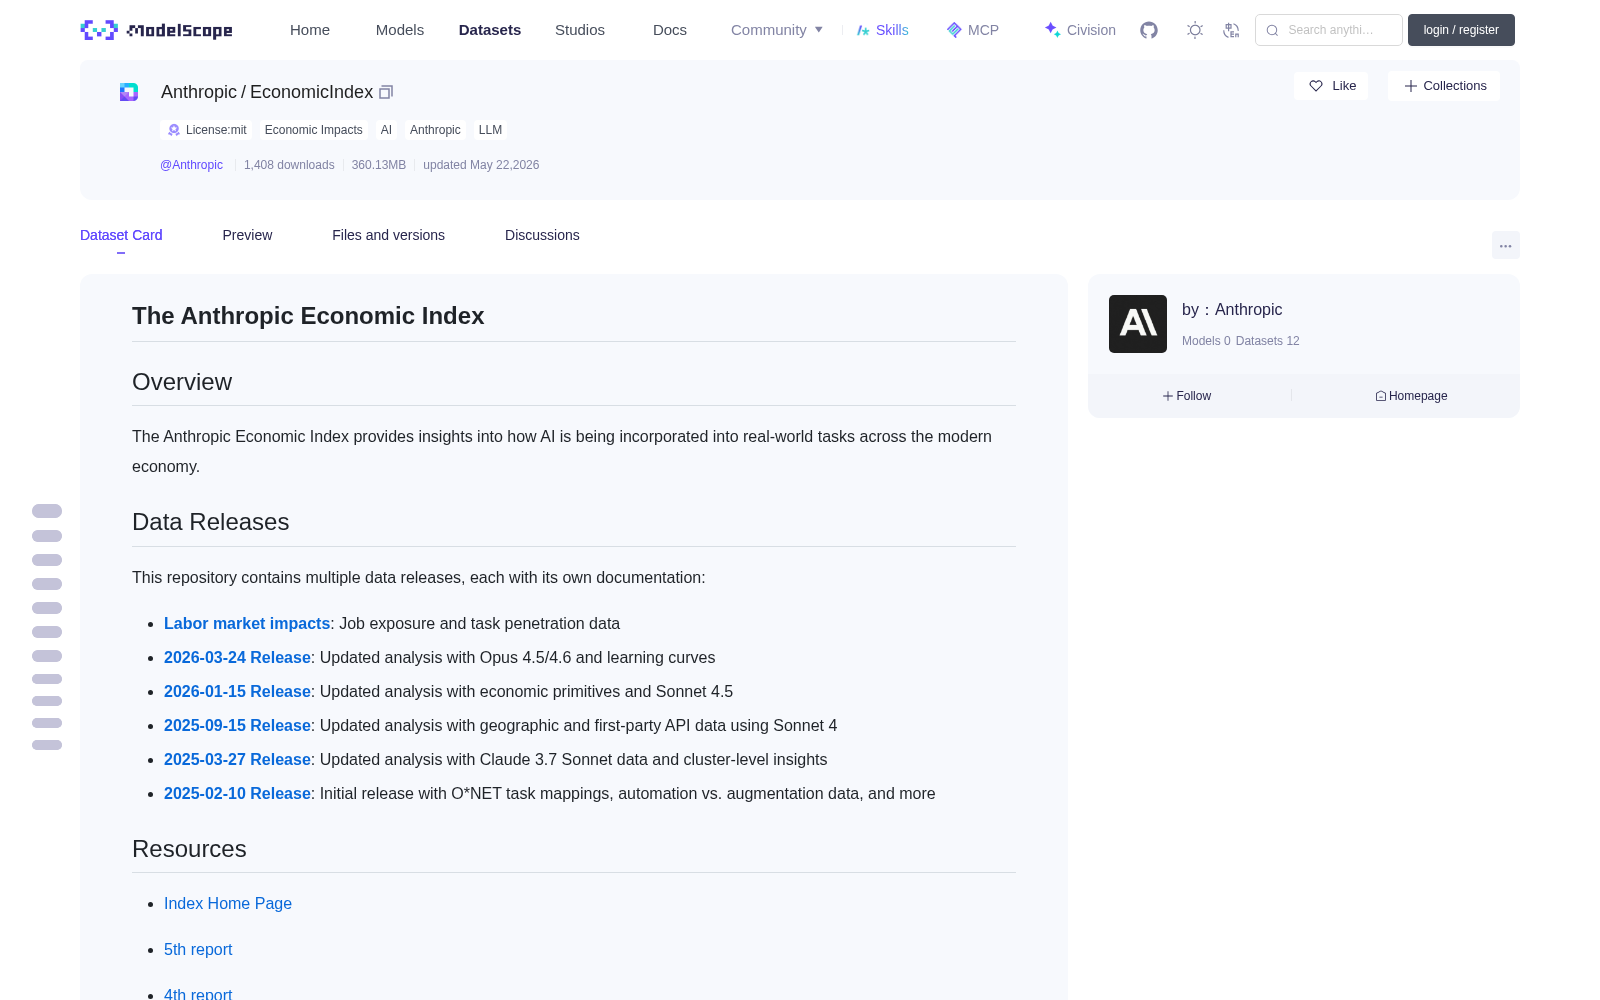
Task: Open the 2025-02-10 Release link
Action: [x=237, y=793]
